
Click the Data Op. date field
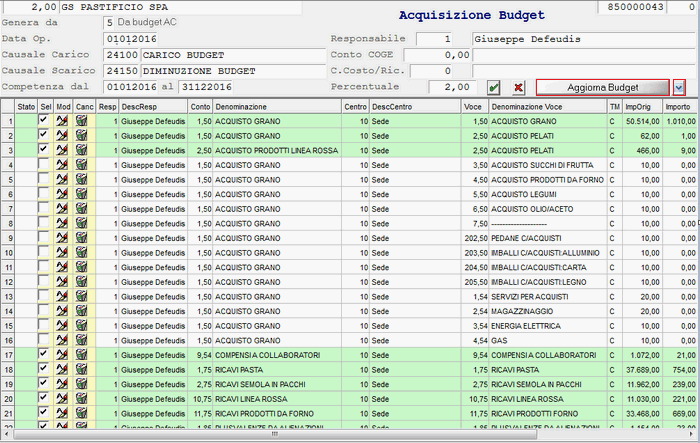131,39
